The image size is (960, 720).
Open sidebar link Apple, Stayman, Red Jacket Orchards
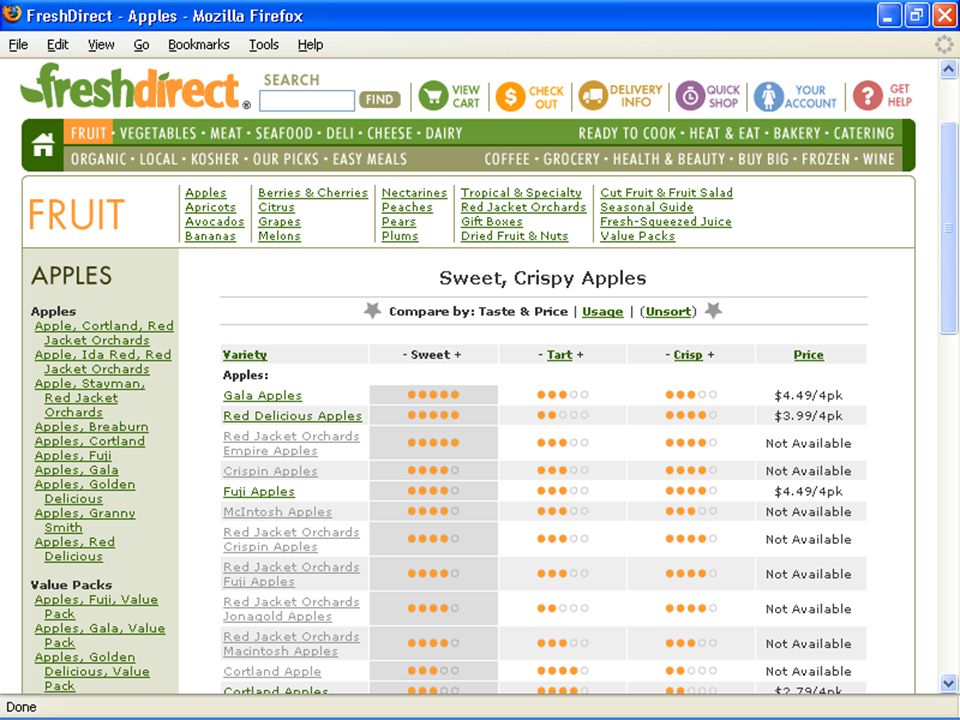tap(90, 398)
